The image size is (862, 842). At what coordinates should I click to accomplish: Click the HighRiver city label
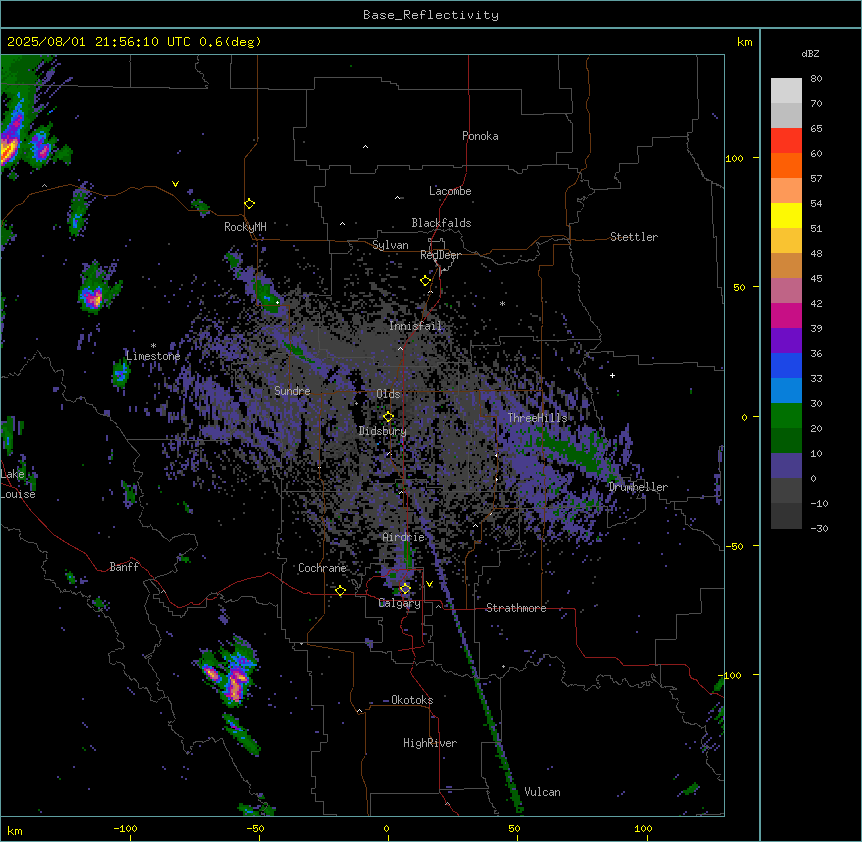click(x=430, y=743)
